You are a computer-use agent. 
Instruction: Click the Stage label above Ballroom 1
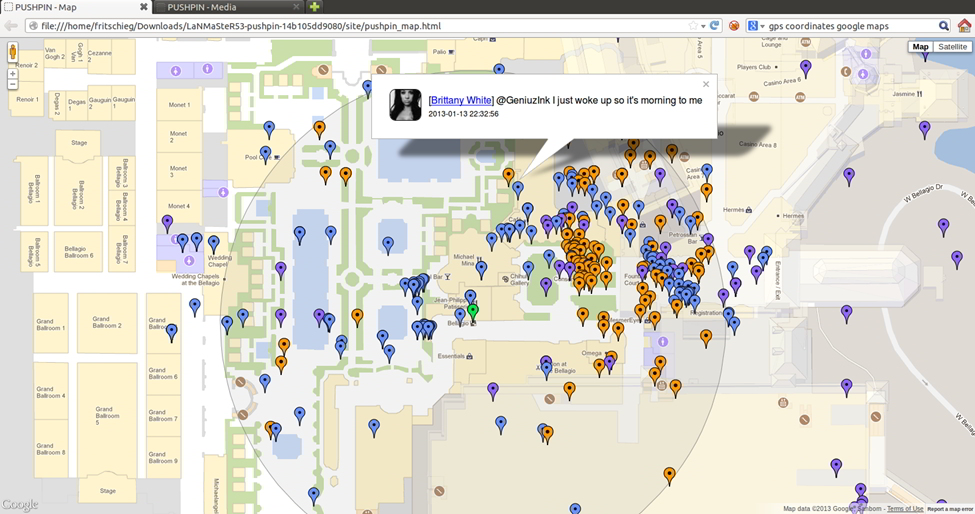(79, 142)
